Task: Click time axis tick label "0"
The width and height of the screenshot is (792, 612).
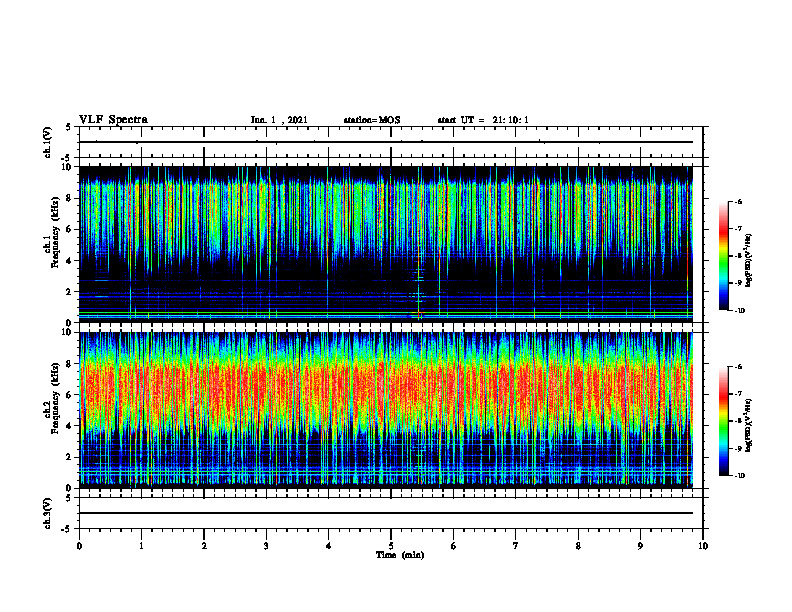Action: coord(79,546)
